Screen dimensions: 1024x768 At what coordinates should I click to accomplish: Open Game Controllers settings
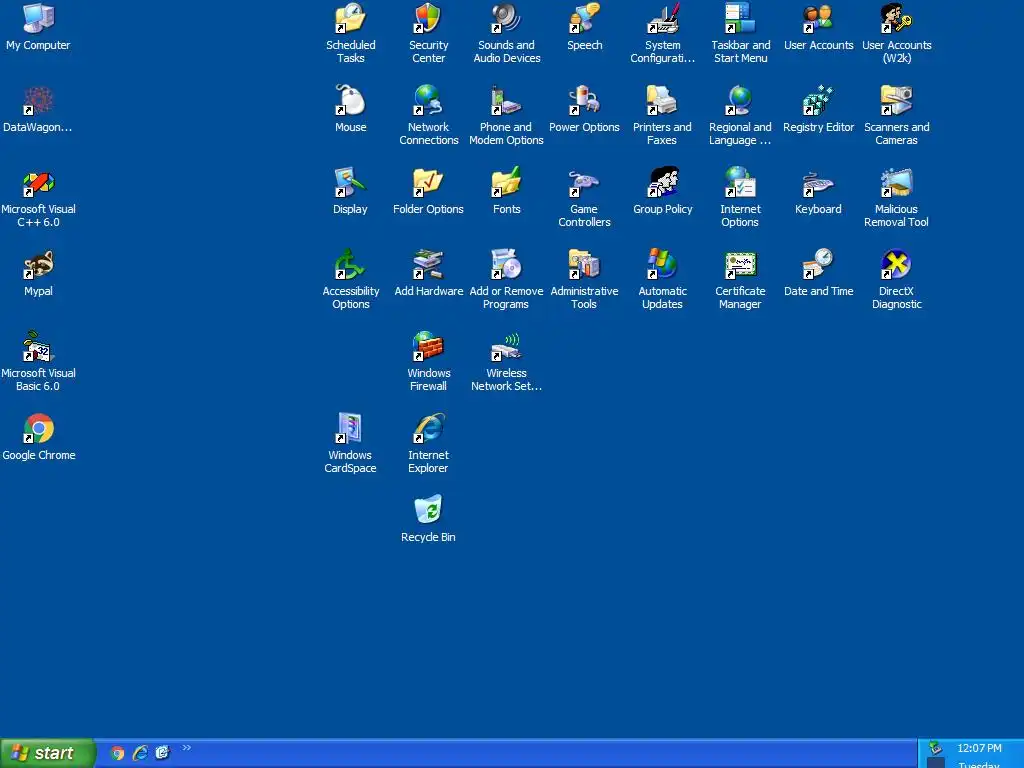(584, 198)
